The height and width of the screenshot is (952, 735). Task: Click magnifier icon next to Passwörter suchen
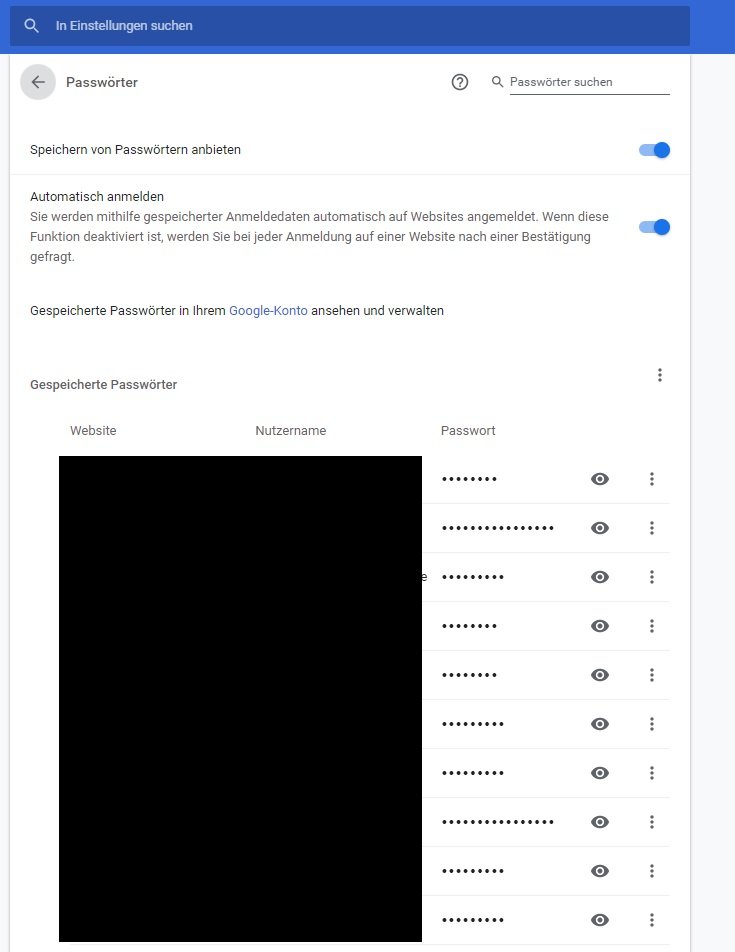tap(497, 81)
